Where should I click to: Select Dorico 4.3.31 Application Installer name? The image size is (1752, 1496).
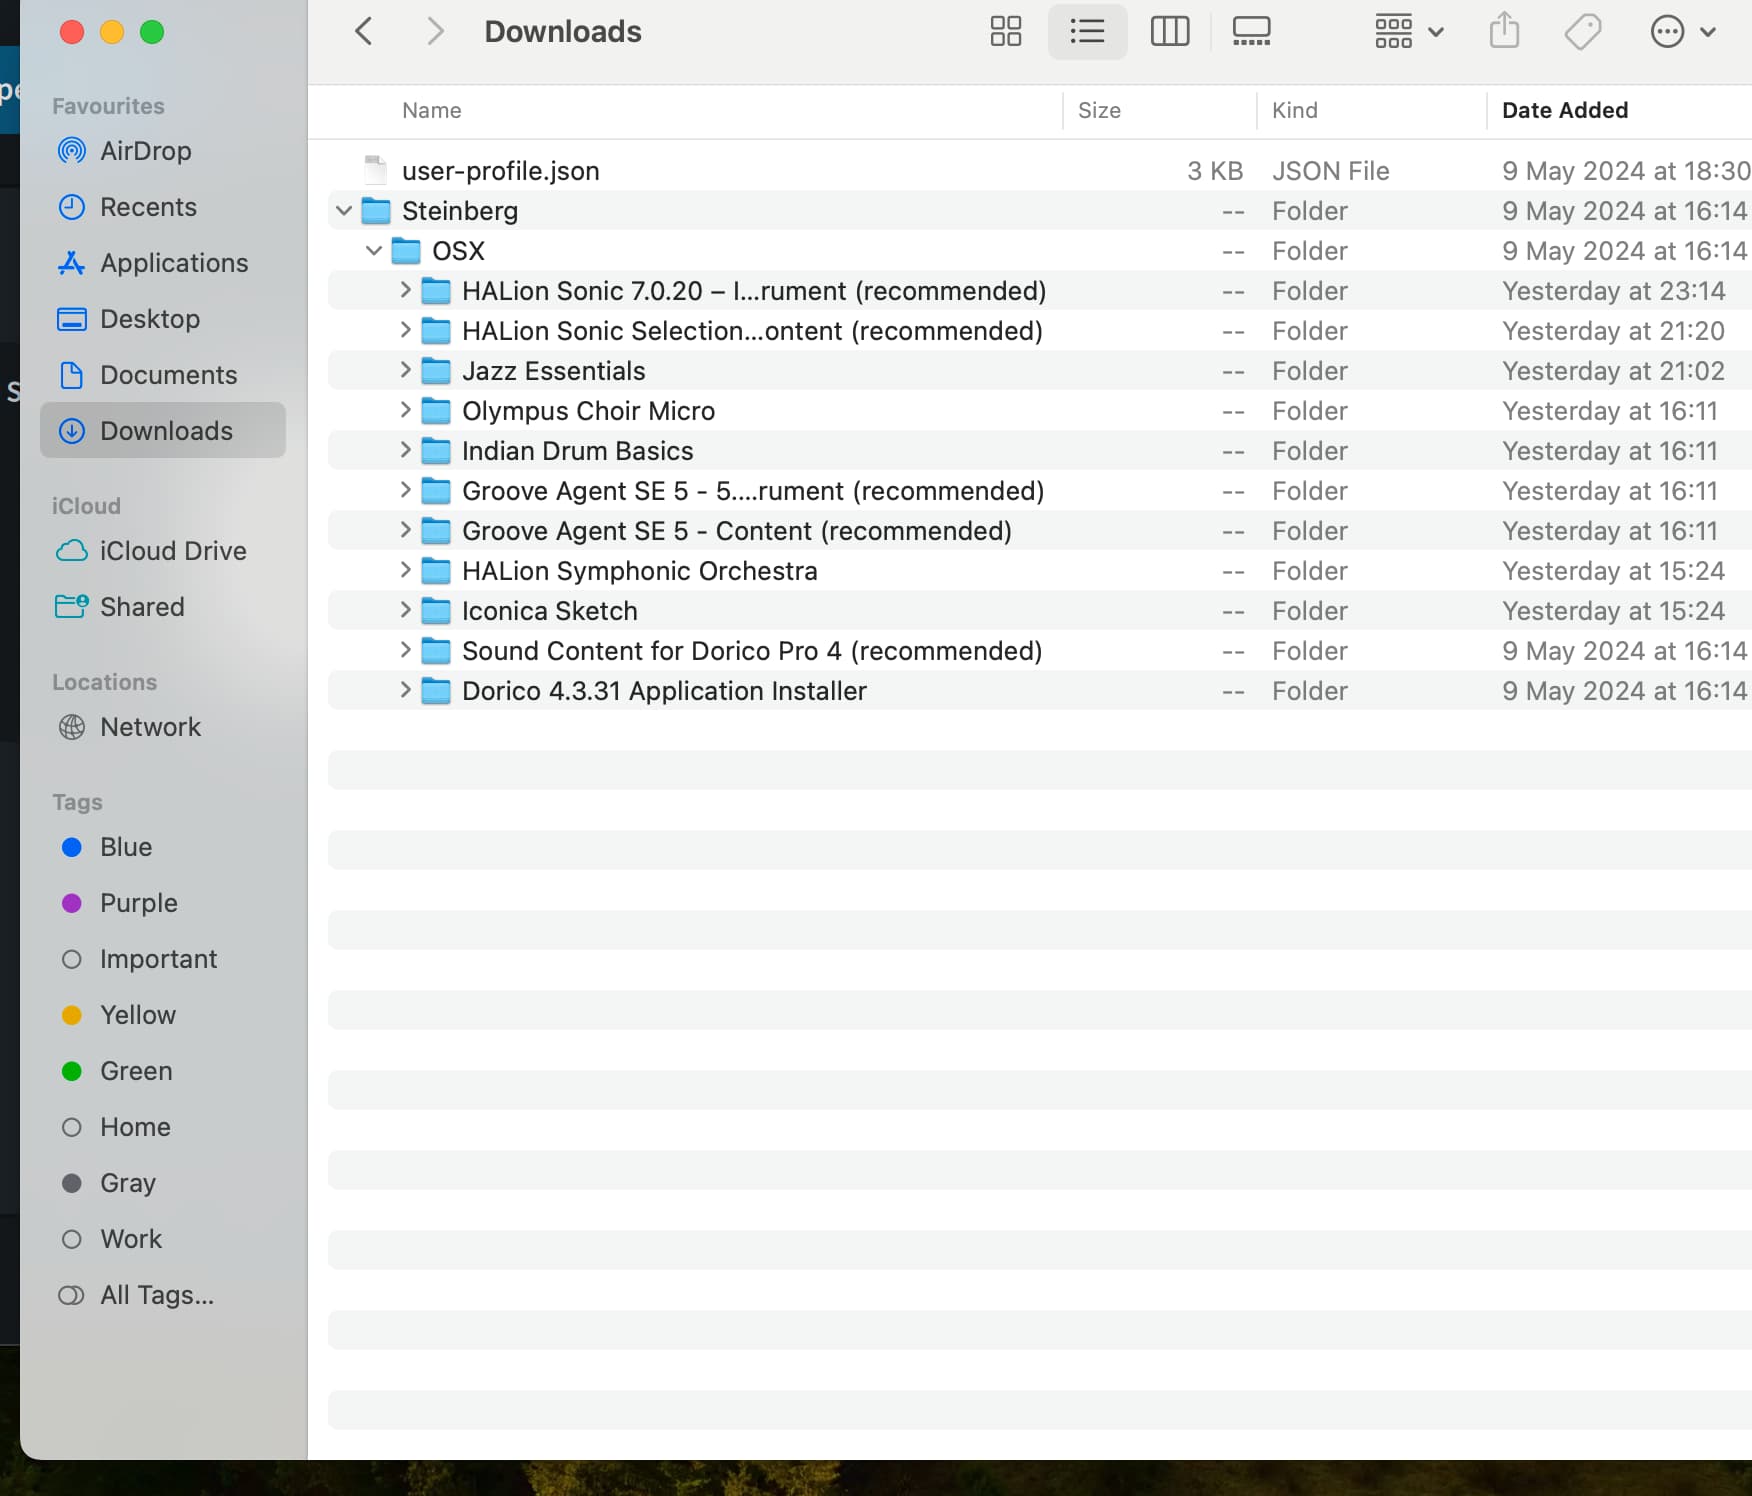click(x=664, y=691)
